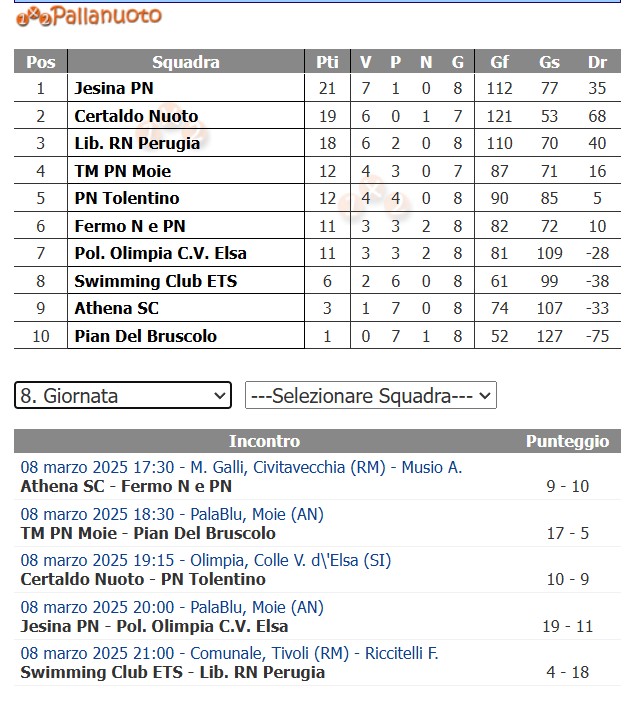632x711 pixels.
Task: Click PN Tolentino in standings
Action: (127, 198)
